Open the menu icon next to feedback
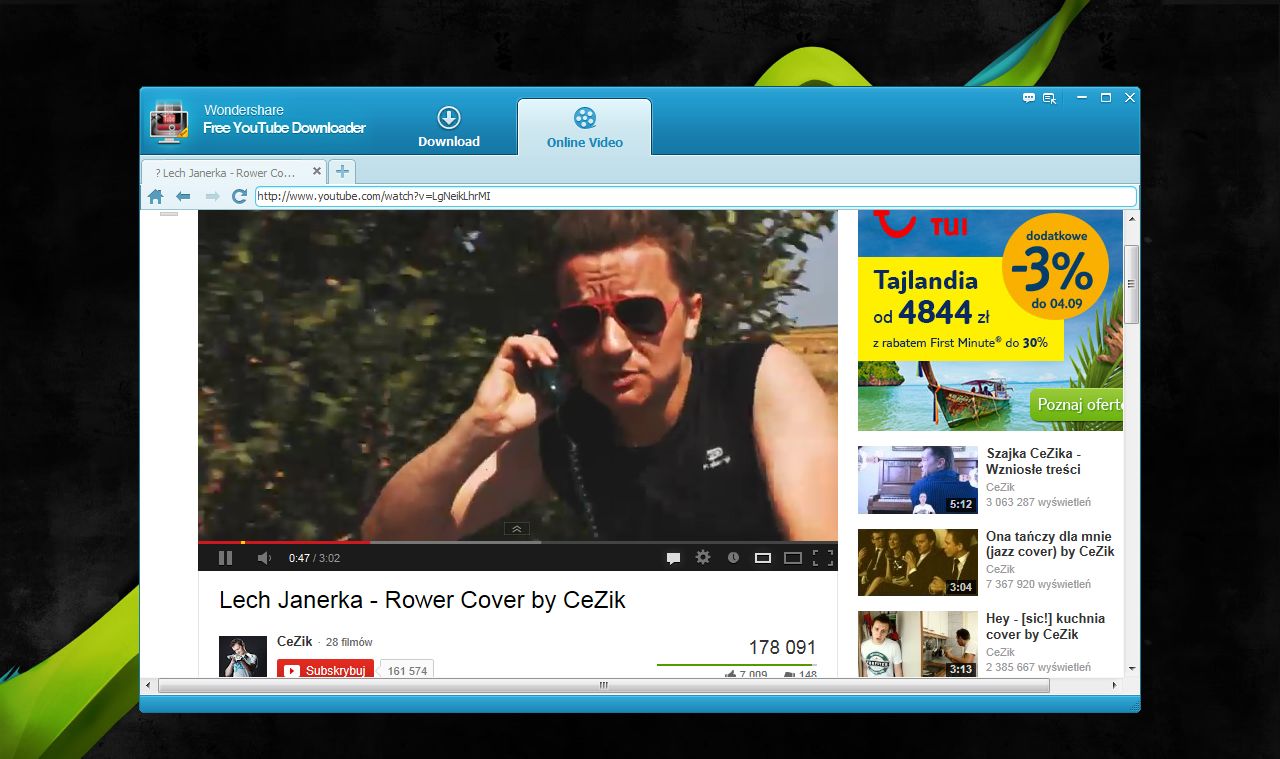1280x759 pixels. [x=1049, y=98]
